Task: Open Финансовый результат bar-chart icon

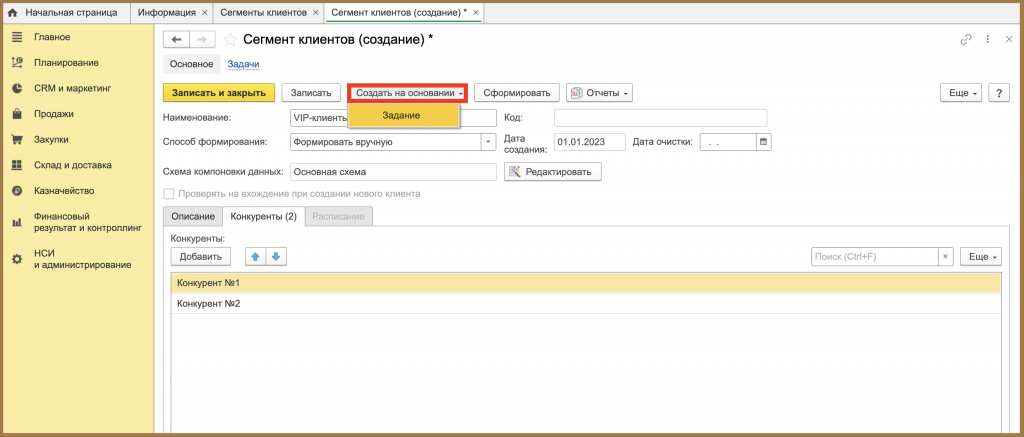Action: [x=18, y=222]
